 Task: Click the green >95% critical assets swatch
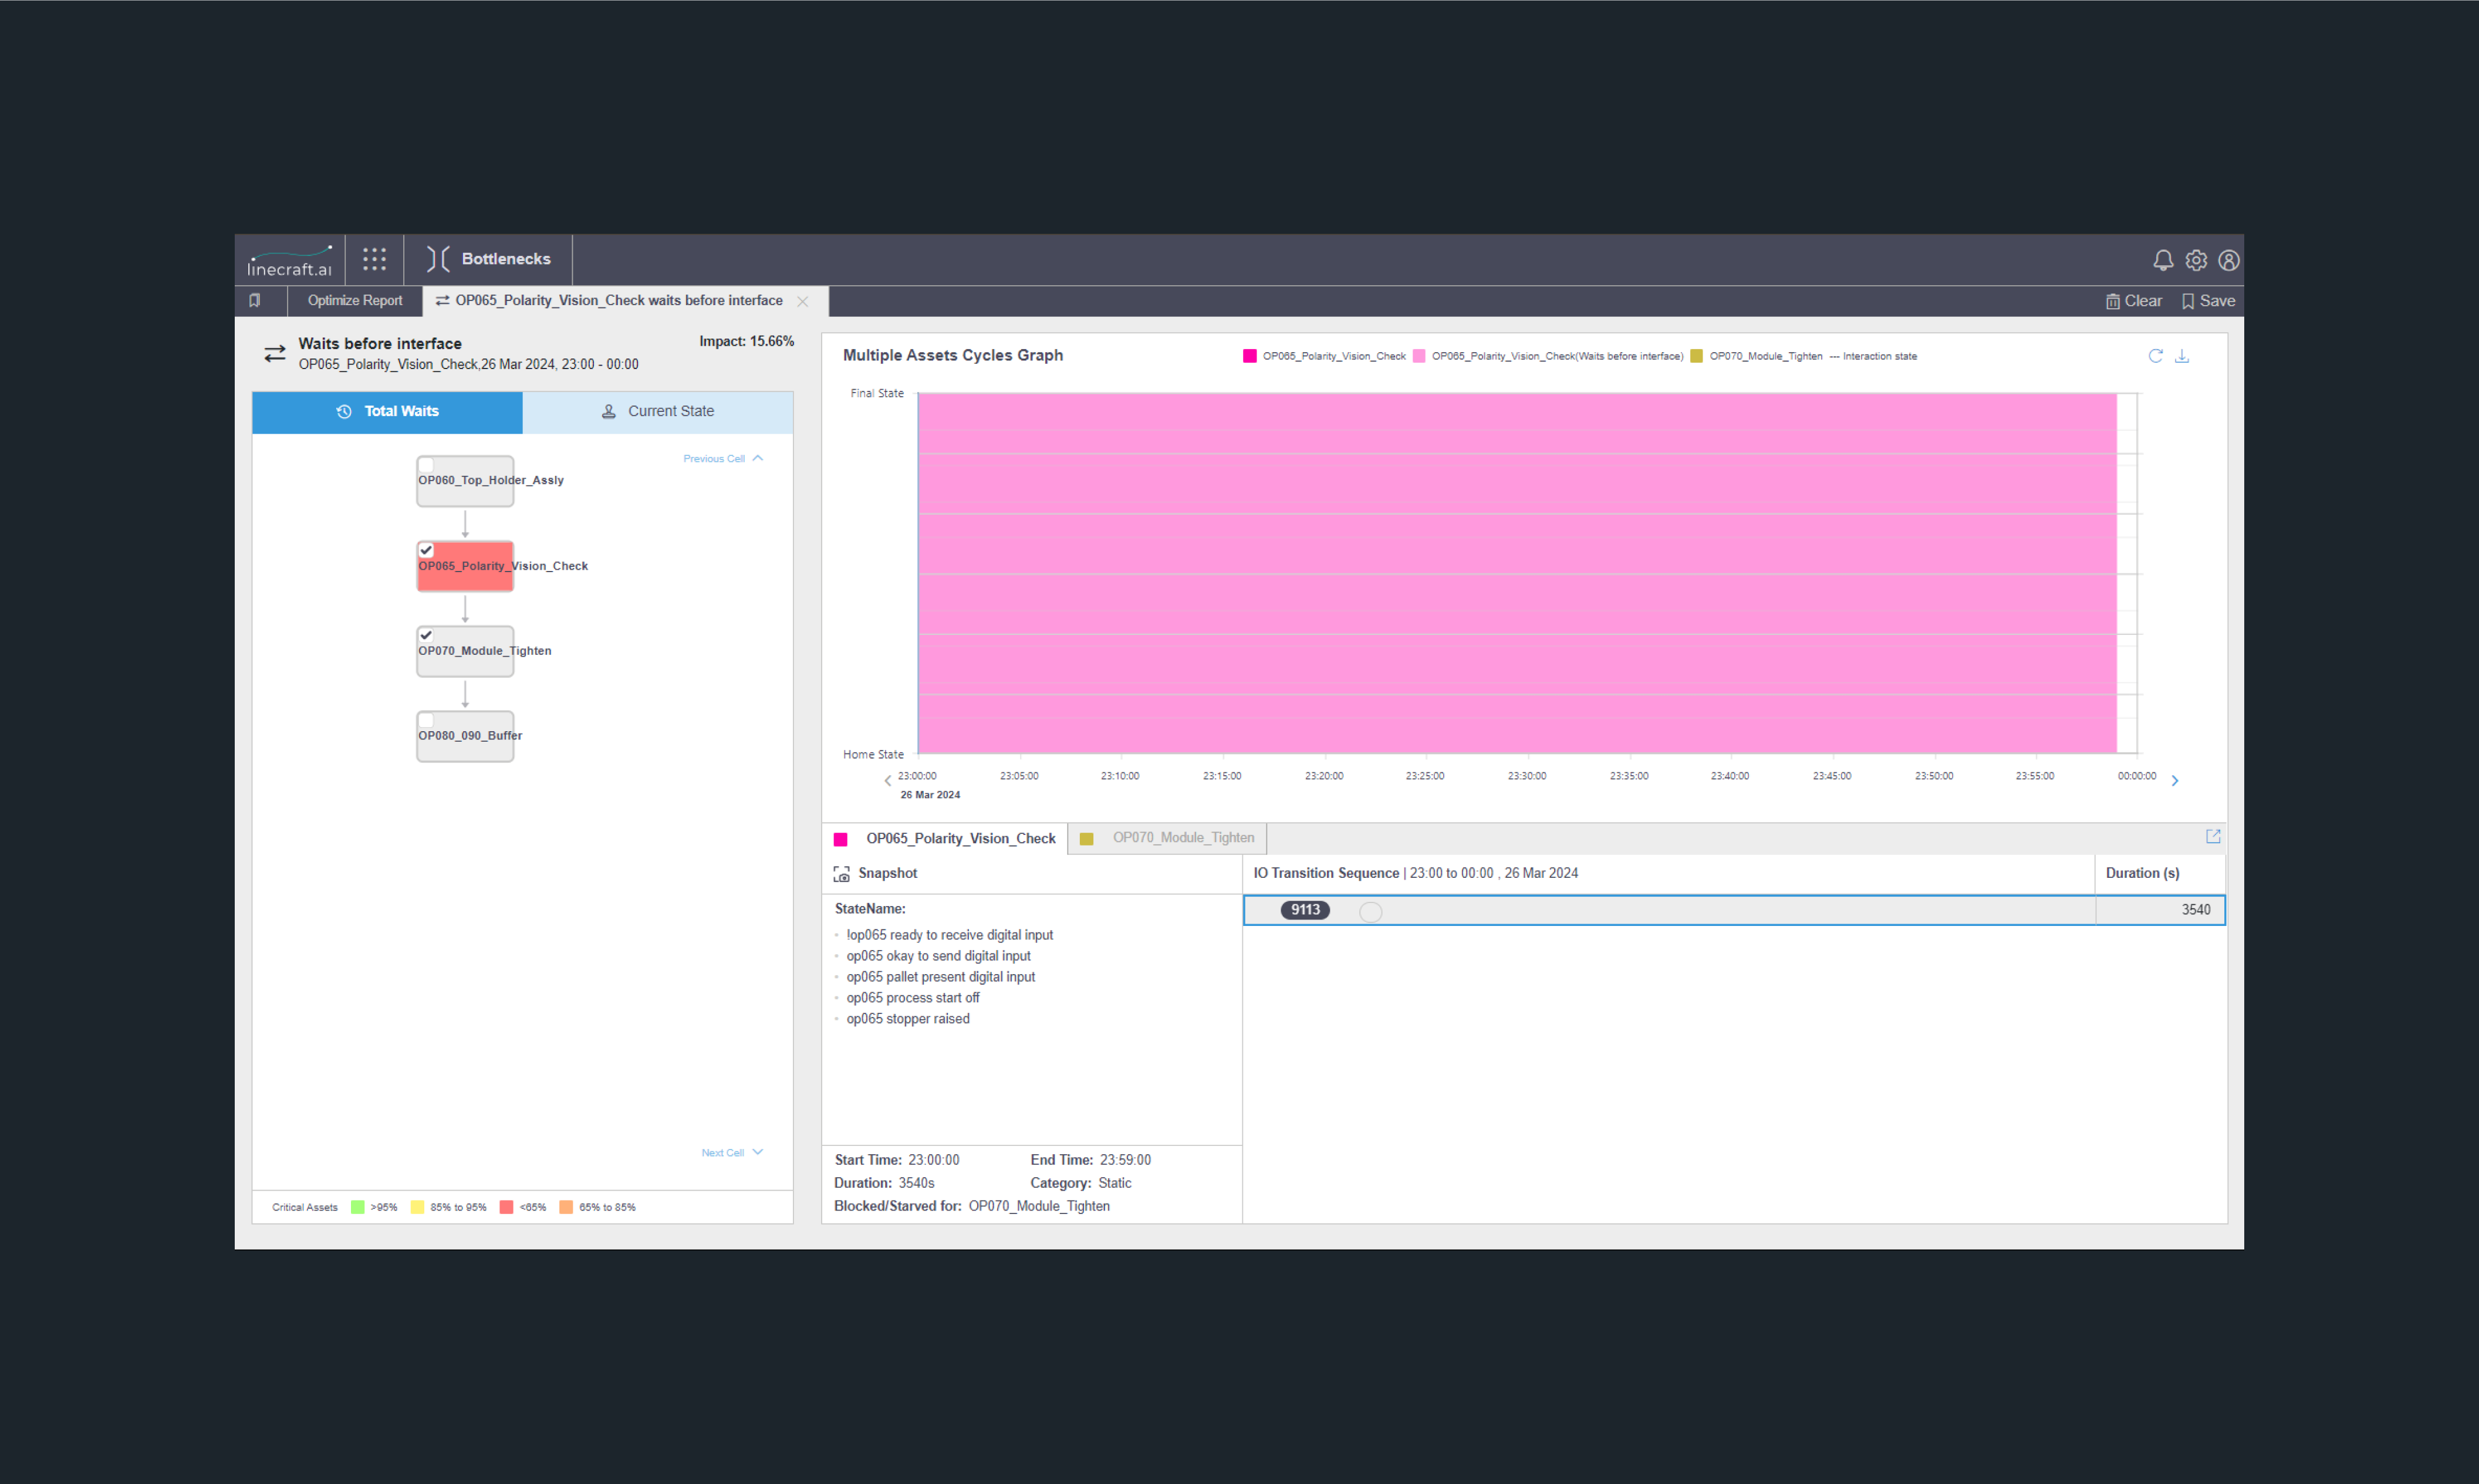click(x=357, y=1207)
